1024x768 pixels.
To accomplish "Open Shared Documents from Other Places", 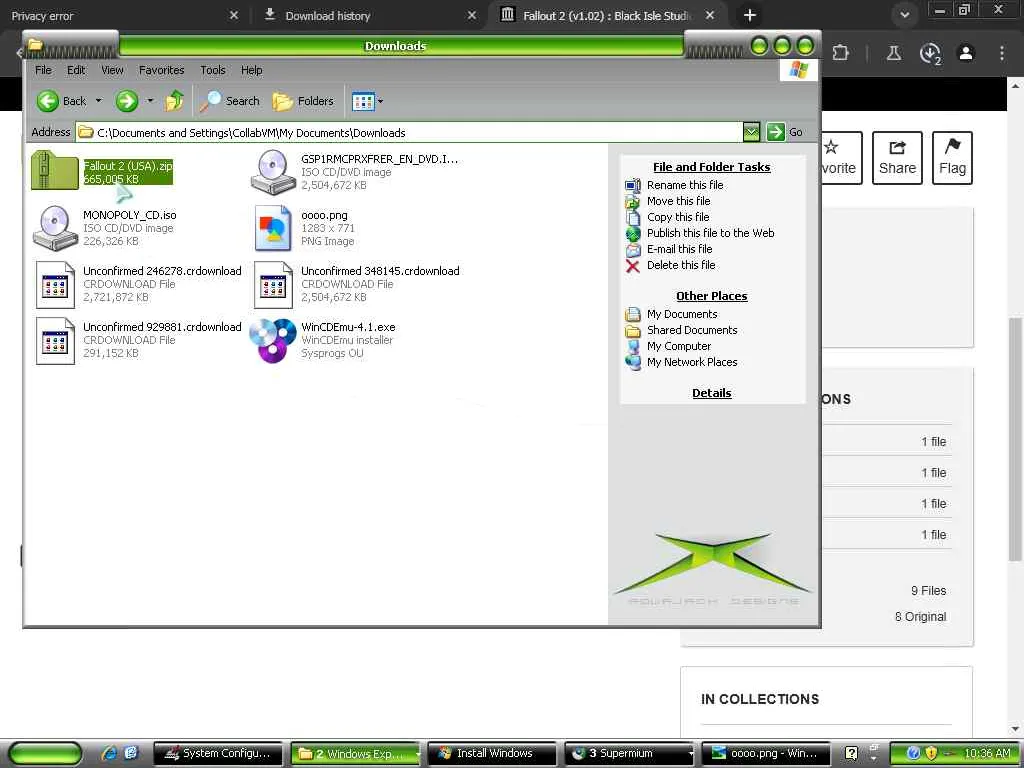I will pyautogui.click(x=692, y=330).
